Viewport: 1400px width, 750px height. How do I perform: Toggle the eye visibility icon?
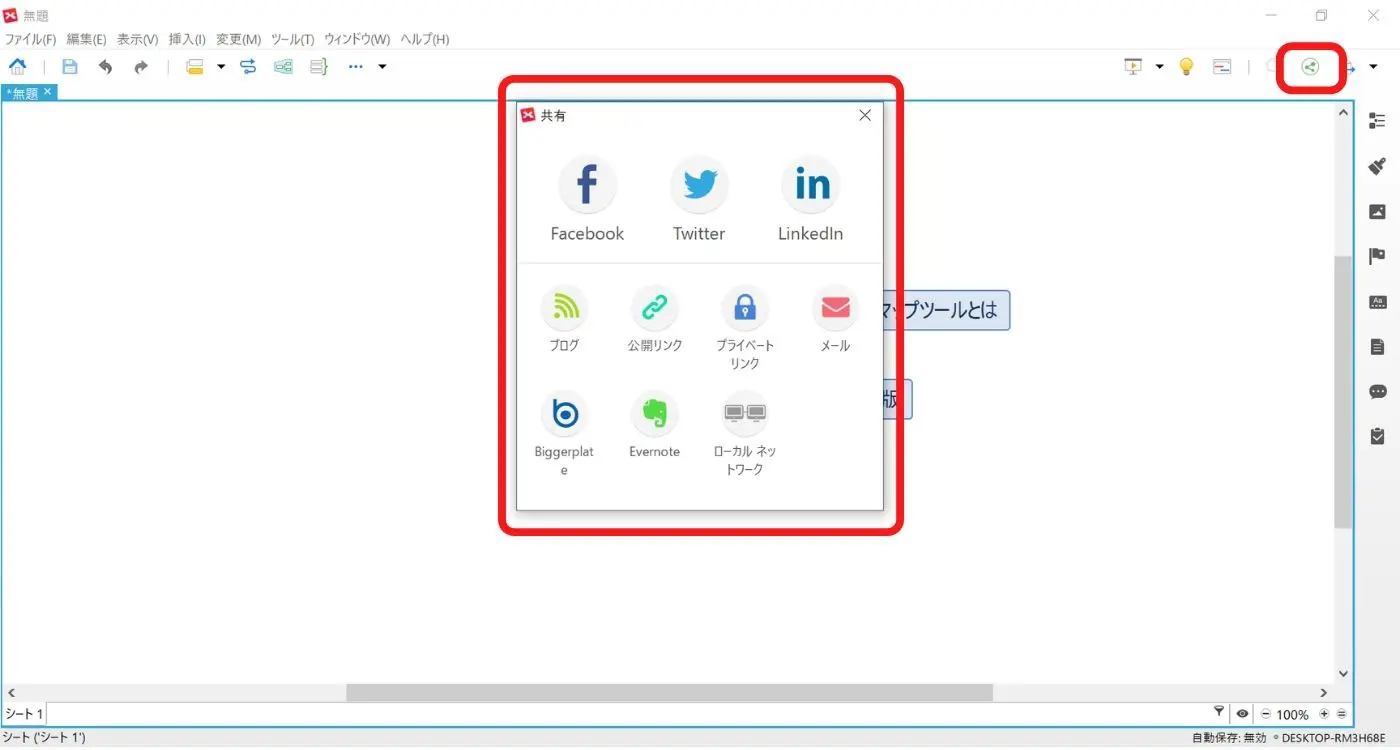(1242, 714)
